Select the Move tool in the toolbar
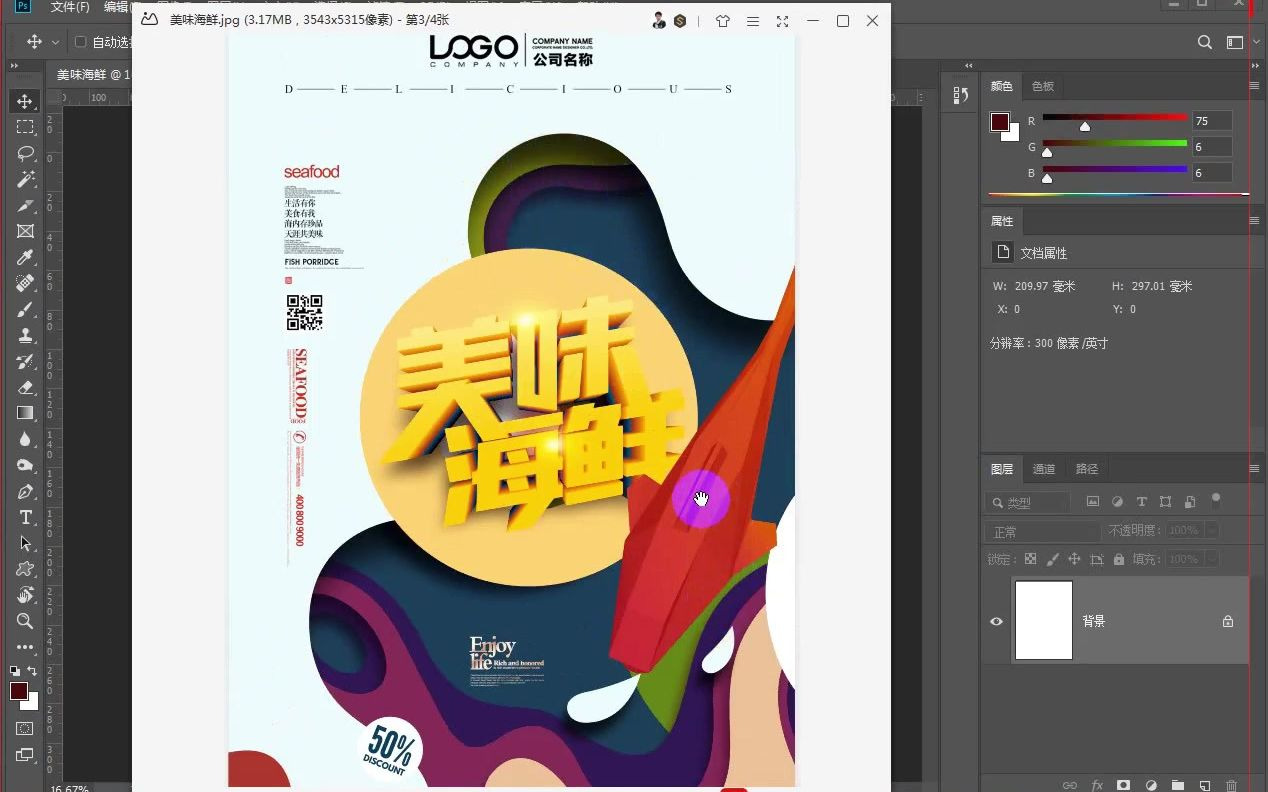Image resolution: width=1268 pixels, height=792 pixels. tap(24, 100)
